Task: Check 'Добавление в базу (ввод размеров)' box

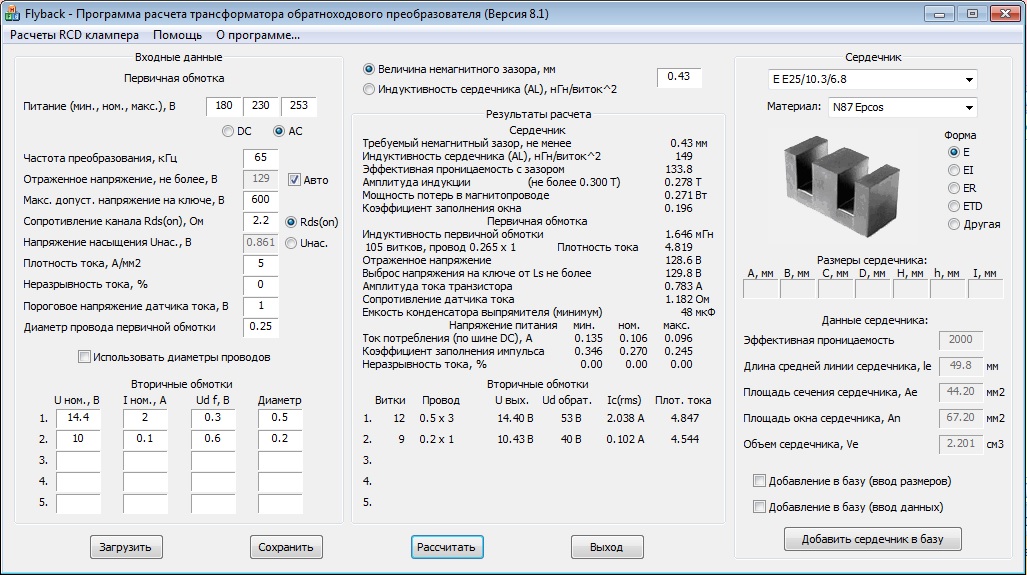Action: pyautogui.click(x=760, y=481)
